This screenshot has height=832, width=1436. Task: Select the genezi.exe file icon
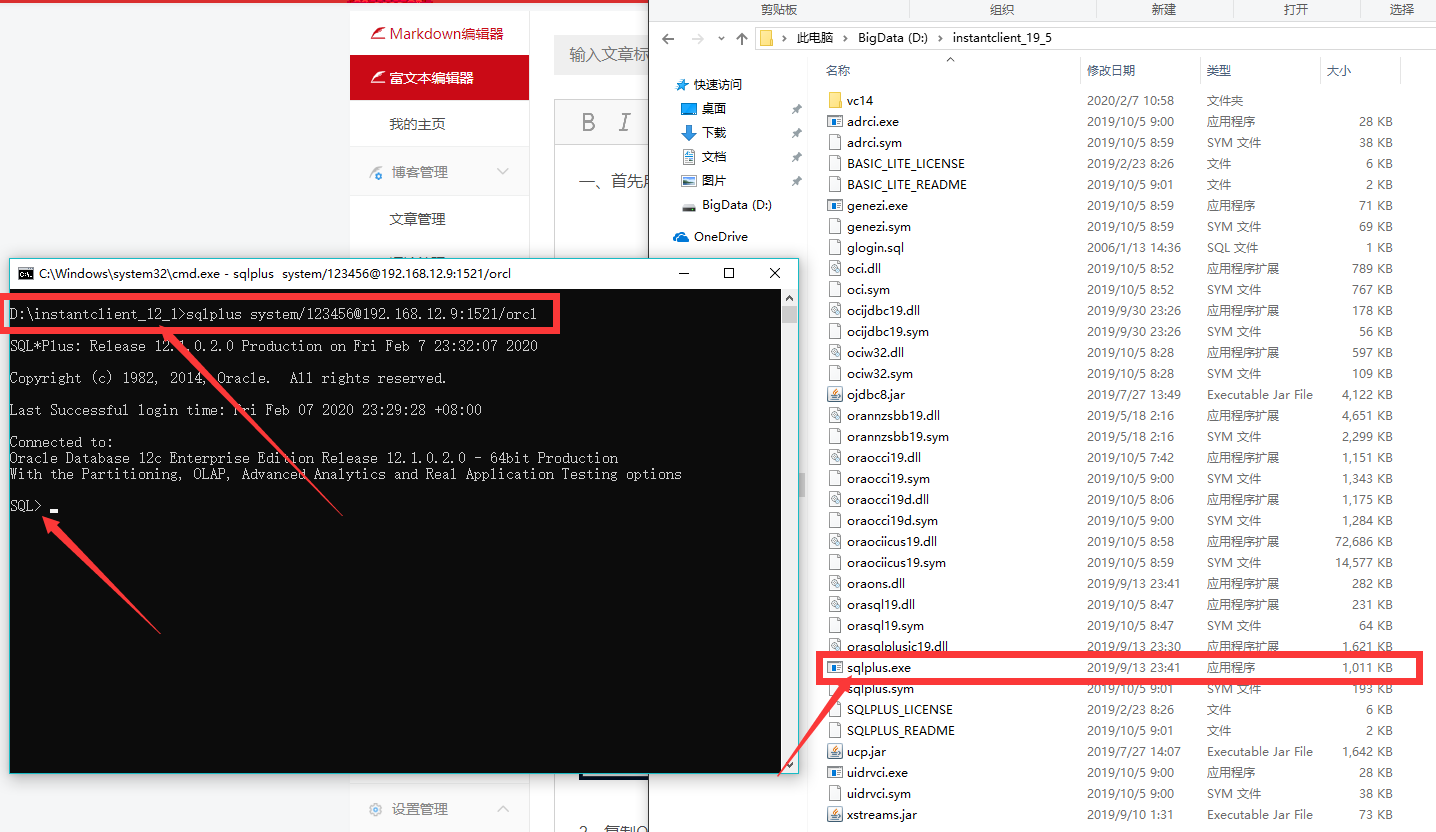(x=835, y=205)
